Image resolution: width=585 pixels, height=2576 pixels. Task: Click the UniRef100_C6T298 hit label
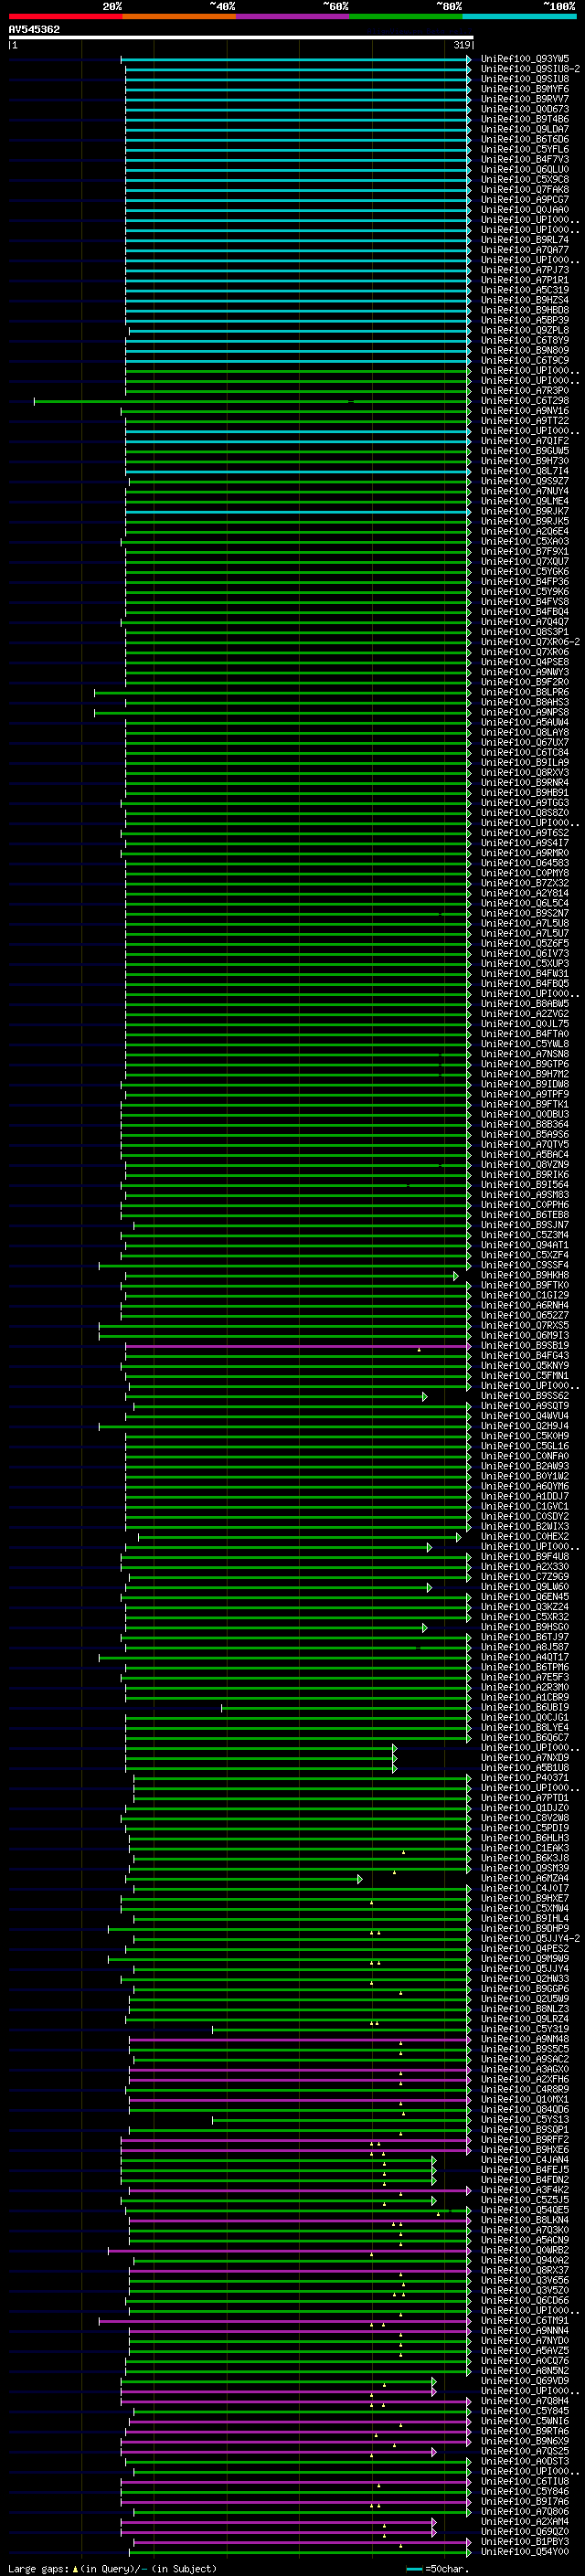(525, 401)
